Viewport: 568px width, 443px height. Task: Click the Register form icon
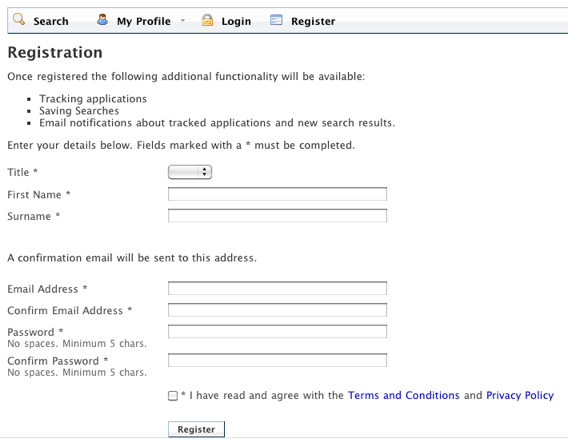click(x=276, y=20)
